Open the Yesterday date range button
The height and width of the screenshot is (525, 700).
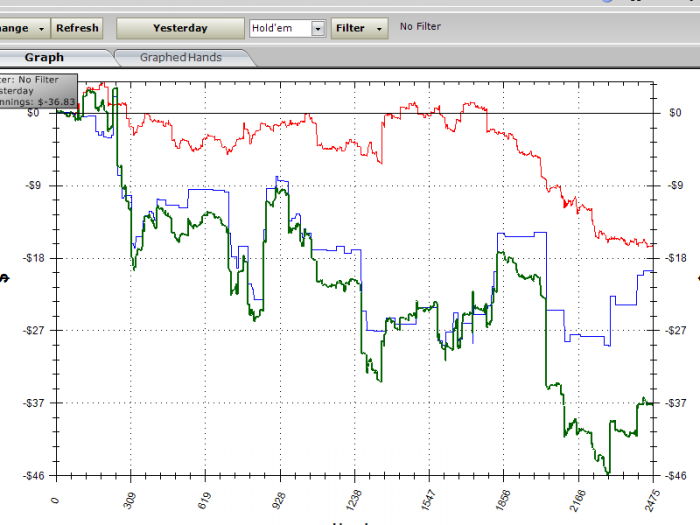point(180,28)
